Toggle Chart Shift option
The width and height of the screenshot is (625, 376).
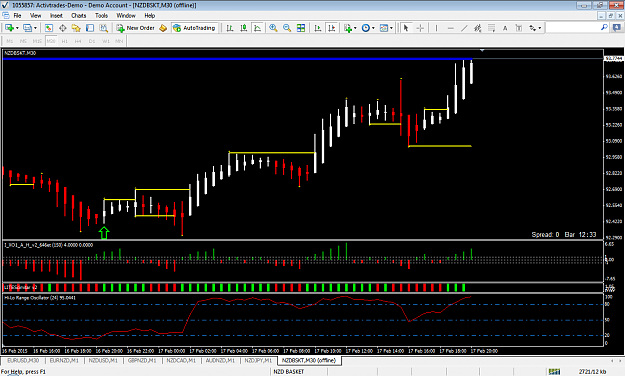point(331,28)
